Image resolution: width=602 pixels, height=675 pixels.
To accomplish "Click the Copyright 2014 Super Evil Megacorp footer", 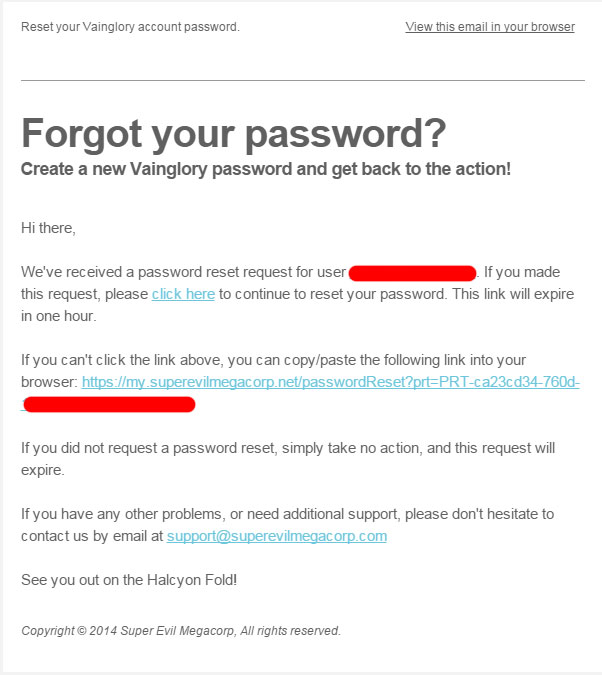I will tap(181, 631).
